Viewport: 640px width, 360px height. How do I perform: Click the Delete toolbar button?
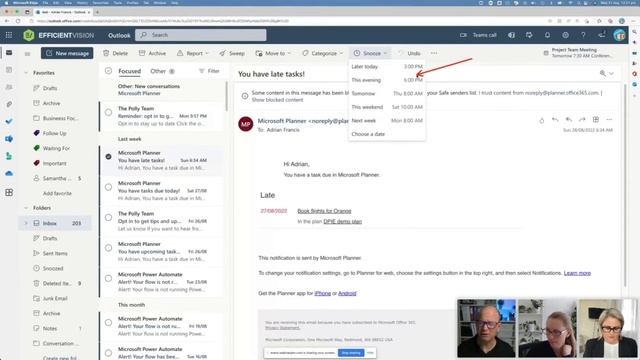click(116, 53)
